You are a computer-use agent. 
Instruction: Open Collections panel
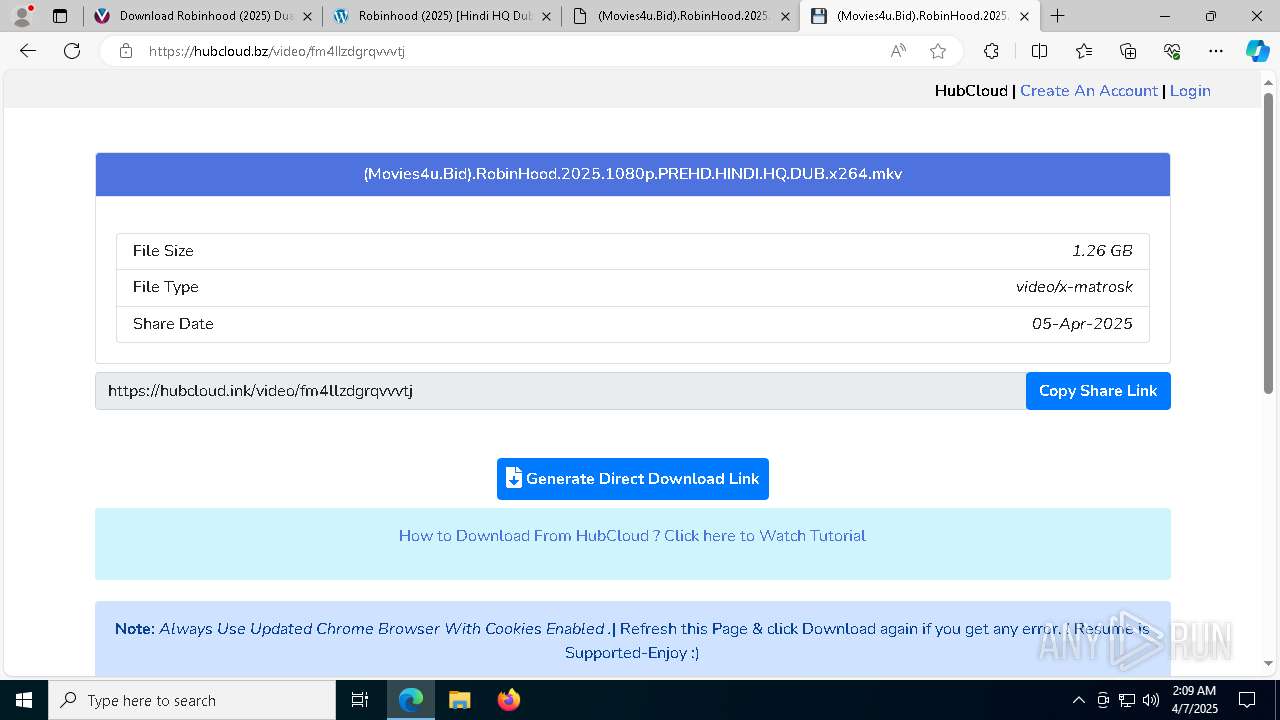click(x=1128, y=51)
